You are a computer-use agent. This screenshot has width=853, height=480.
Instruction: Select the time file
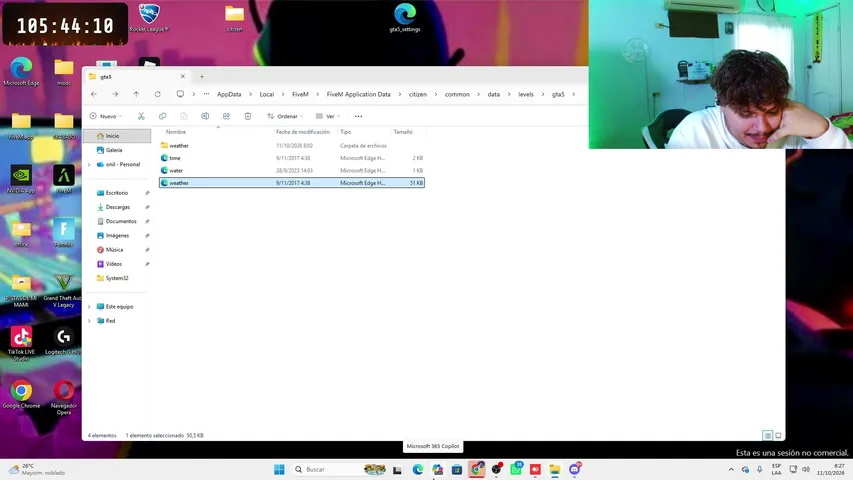(x=292, y=158)
